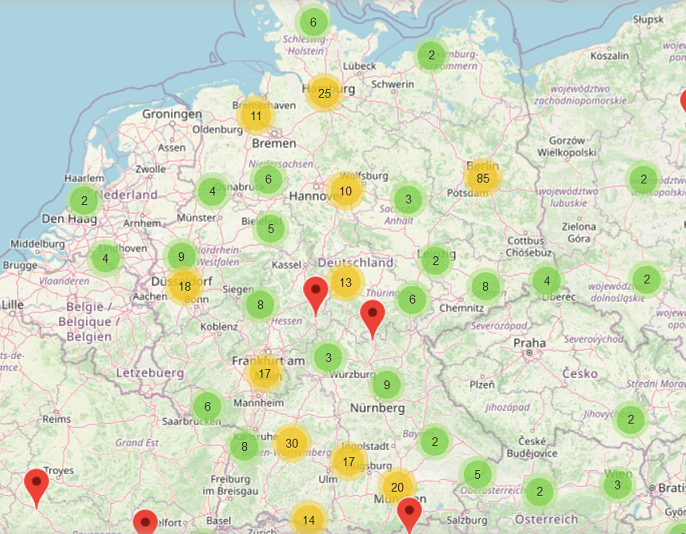Image resolution: width=686 pixels, height=534 pixels.
Task: Select the red pin near Belfort
Action: (145, 523)
